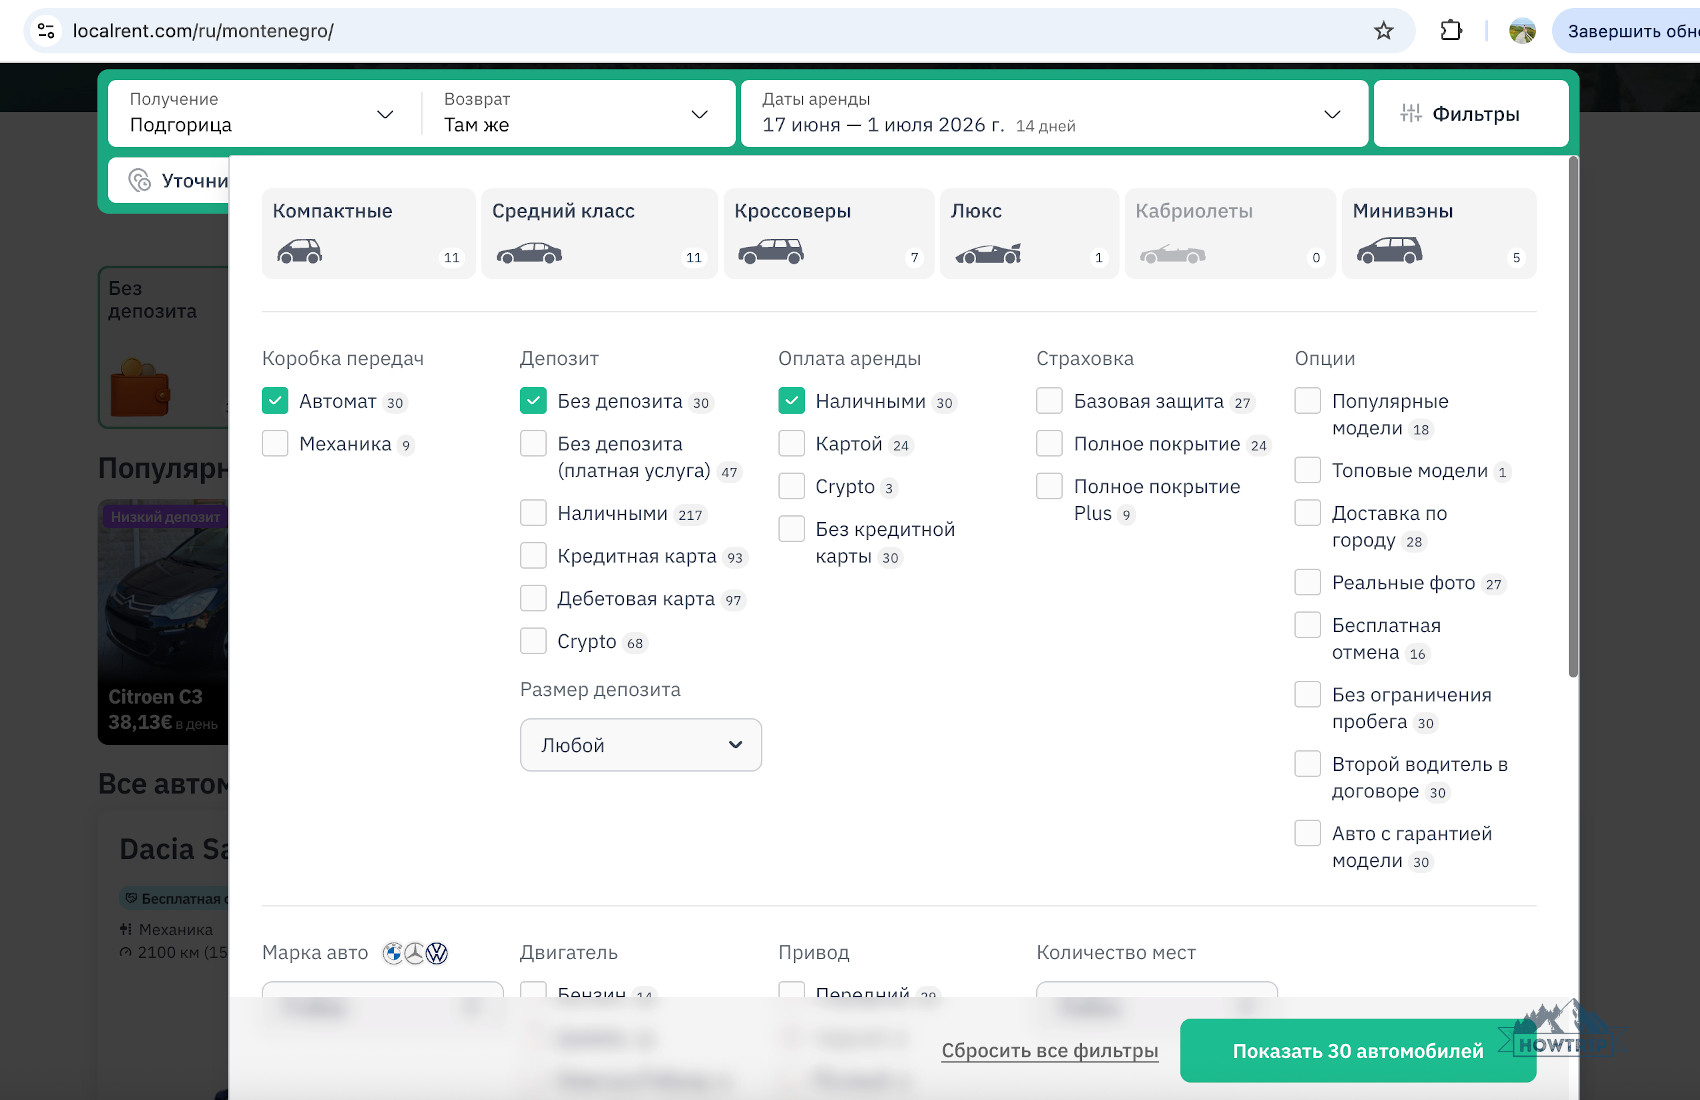Check Crypto under Депозит
Screen dimensions: 1700x1100
tap(533, 640)
